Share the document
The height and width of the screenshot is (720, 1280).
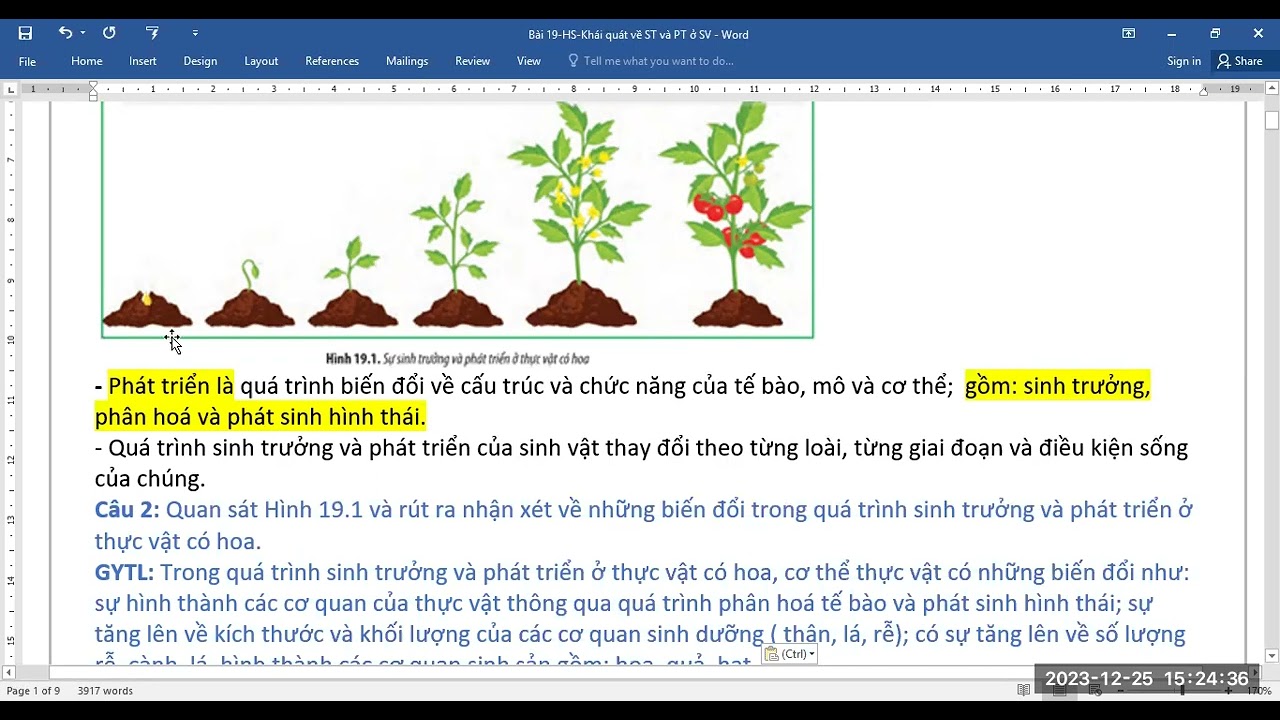(1239, 61)
